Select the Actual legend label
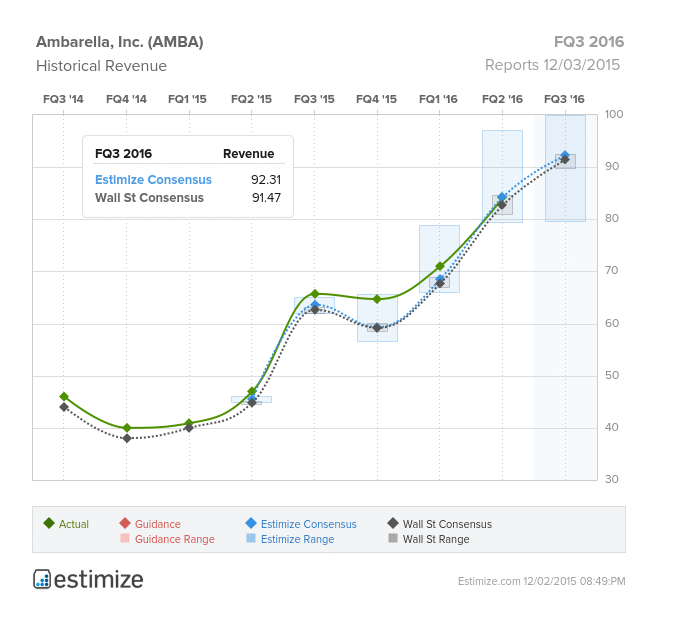Image resolution: width=675 pixels, height=620 pixels. coord(74,524)
